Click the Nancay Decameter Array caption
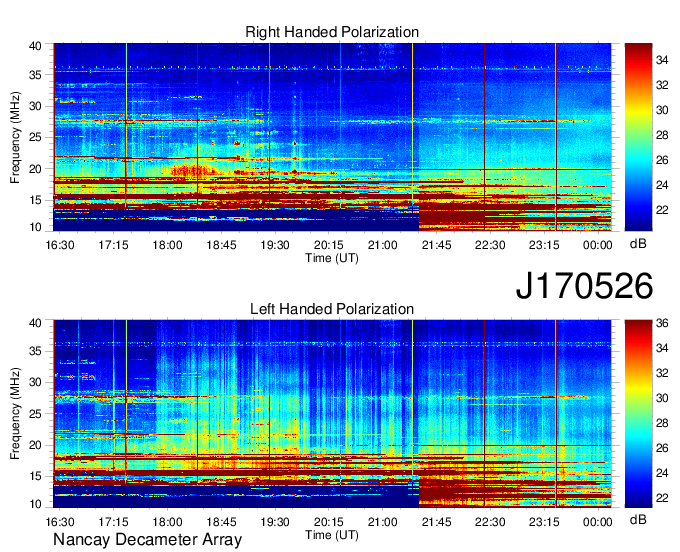680x552 pixels. pyautogui.click(x=147, y=540)
